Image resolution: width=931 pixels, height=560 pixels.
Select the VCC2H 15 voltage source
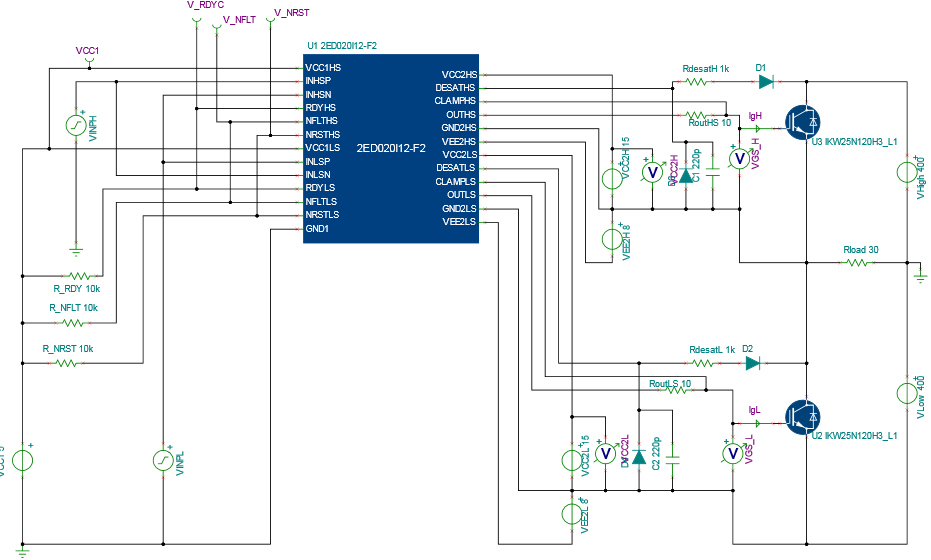point(612,178)
